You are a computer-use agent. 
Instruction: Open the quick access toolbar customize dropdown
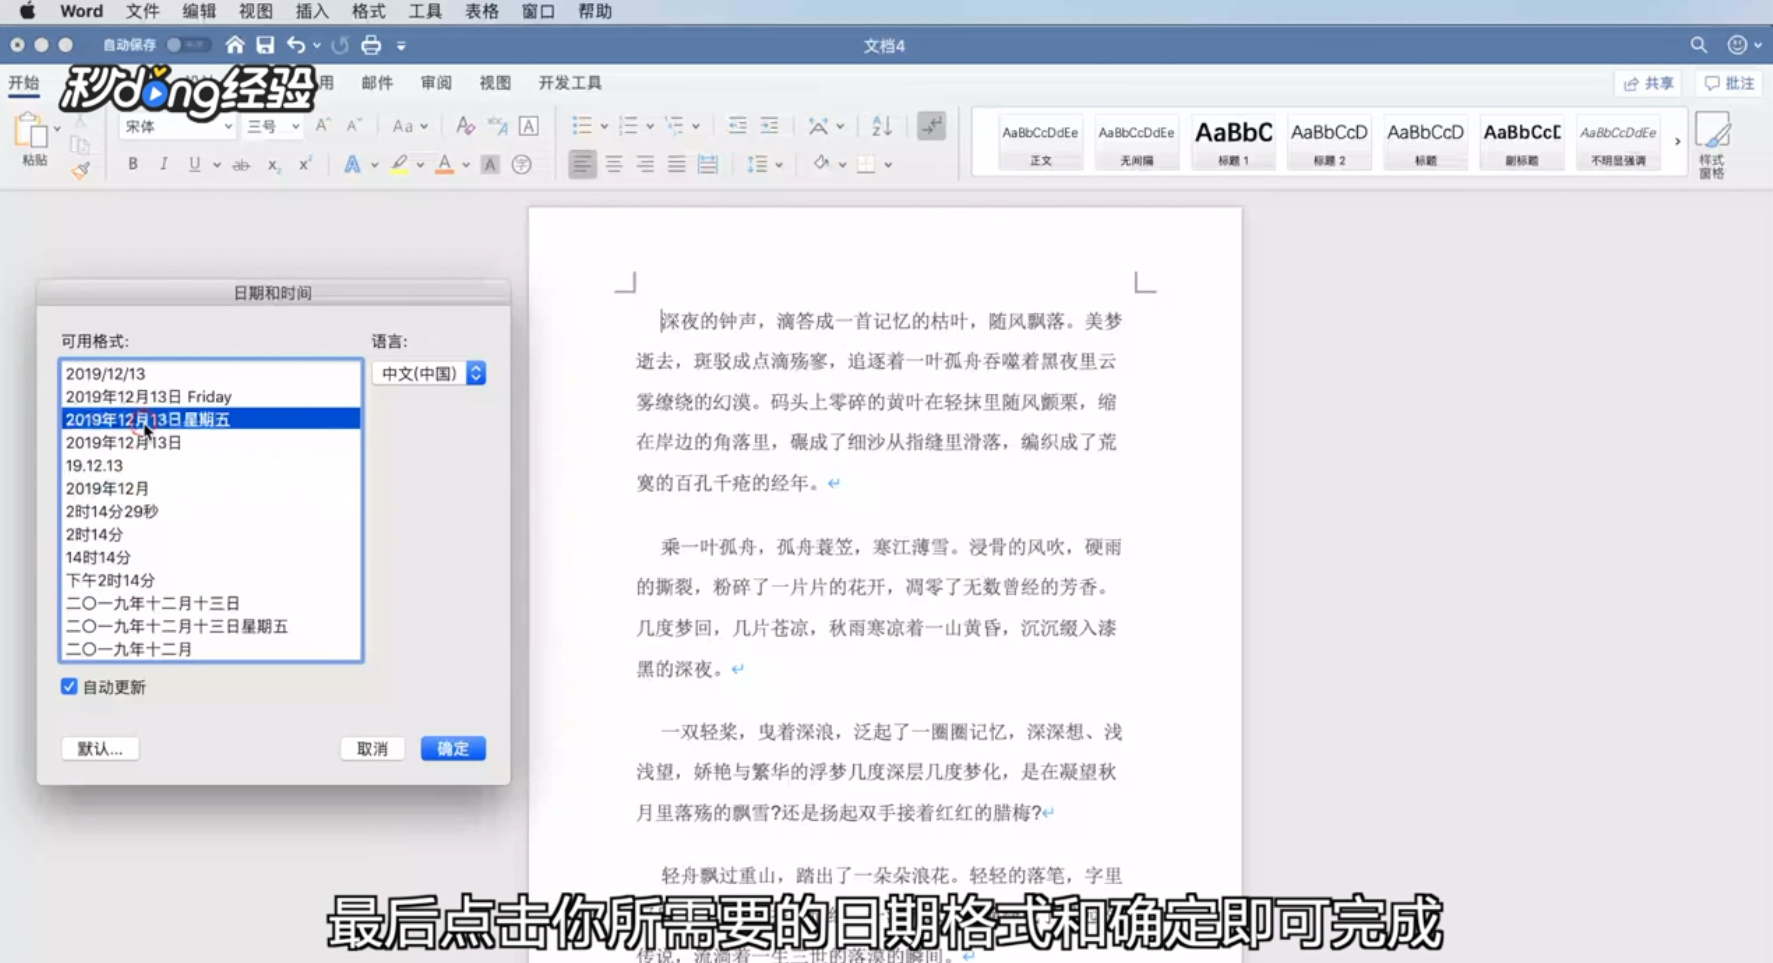401,46
